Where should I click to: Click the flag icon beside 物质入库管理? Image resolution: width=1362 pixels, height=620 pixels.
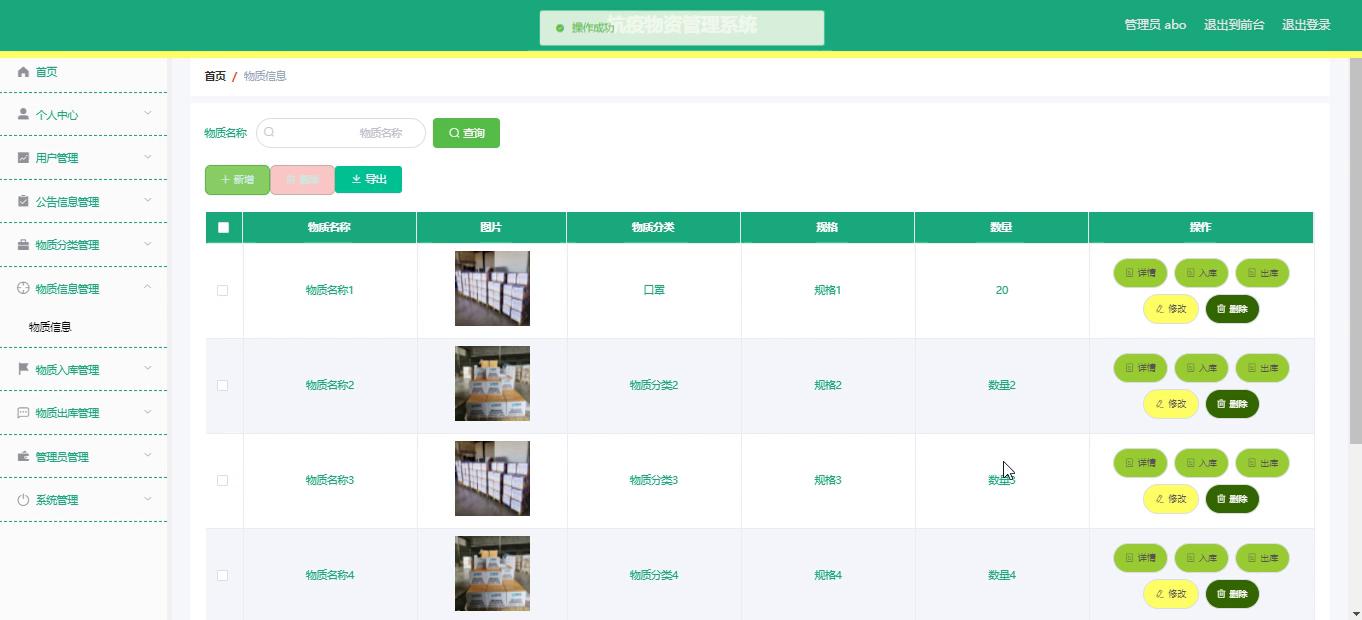tap(23, 369)
